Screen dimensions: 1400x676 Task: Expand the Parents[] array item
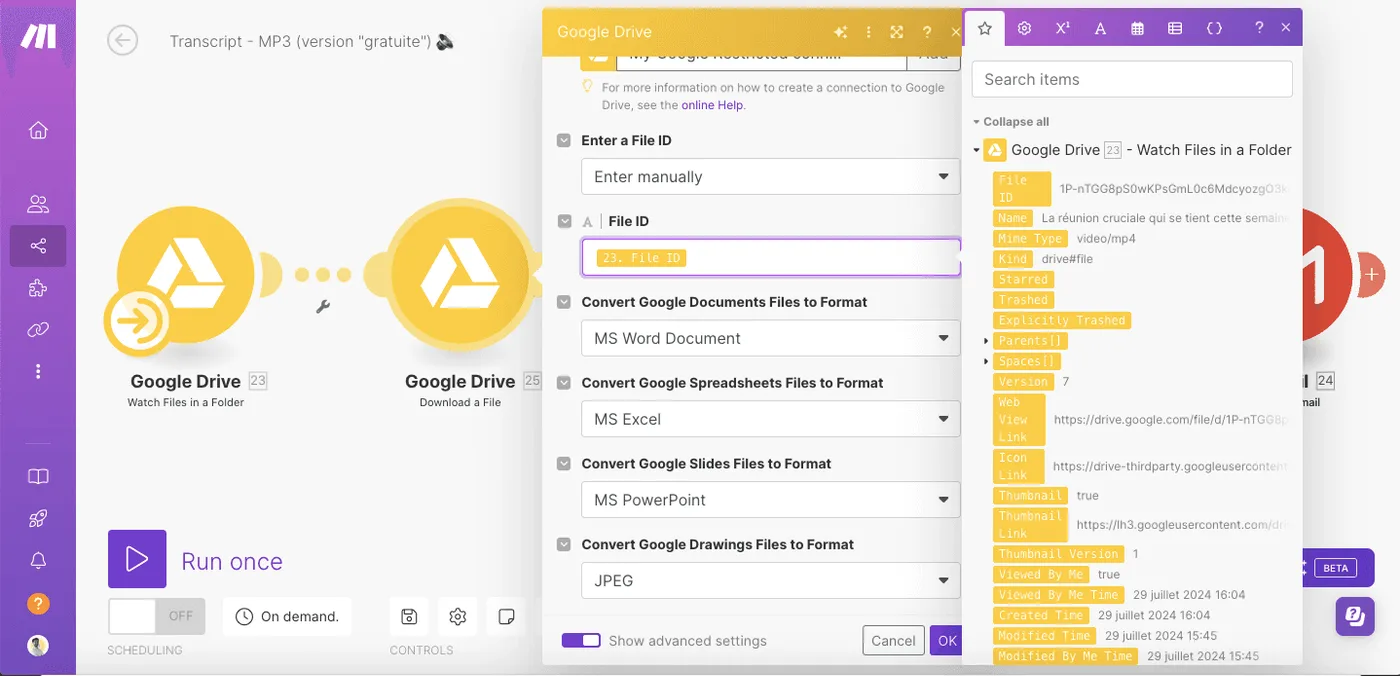point(986,341)
